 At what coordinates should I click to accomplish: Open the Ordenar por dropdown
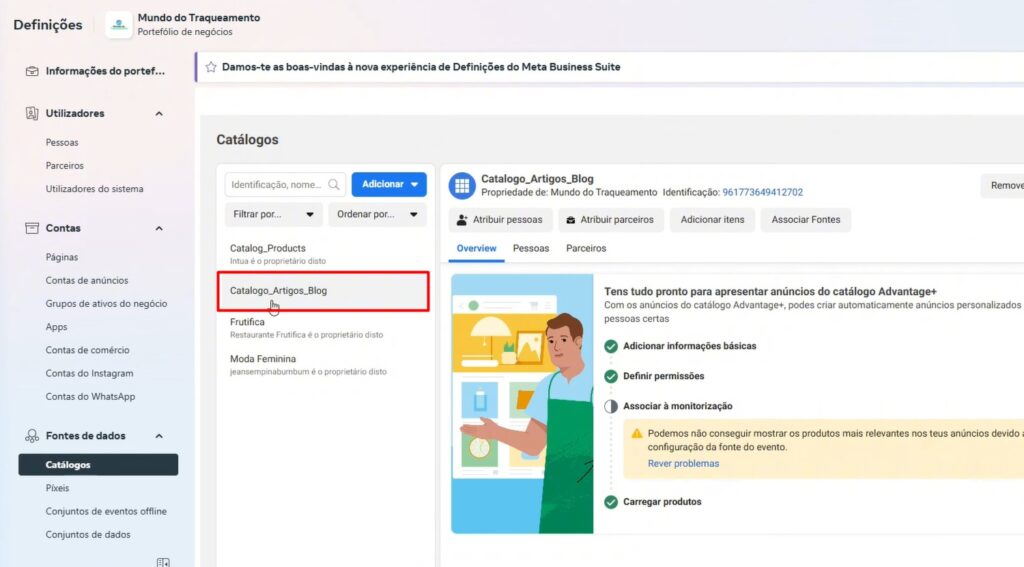pos(376,214)
